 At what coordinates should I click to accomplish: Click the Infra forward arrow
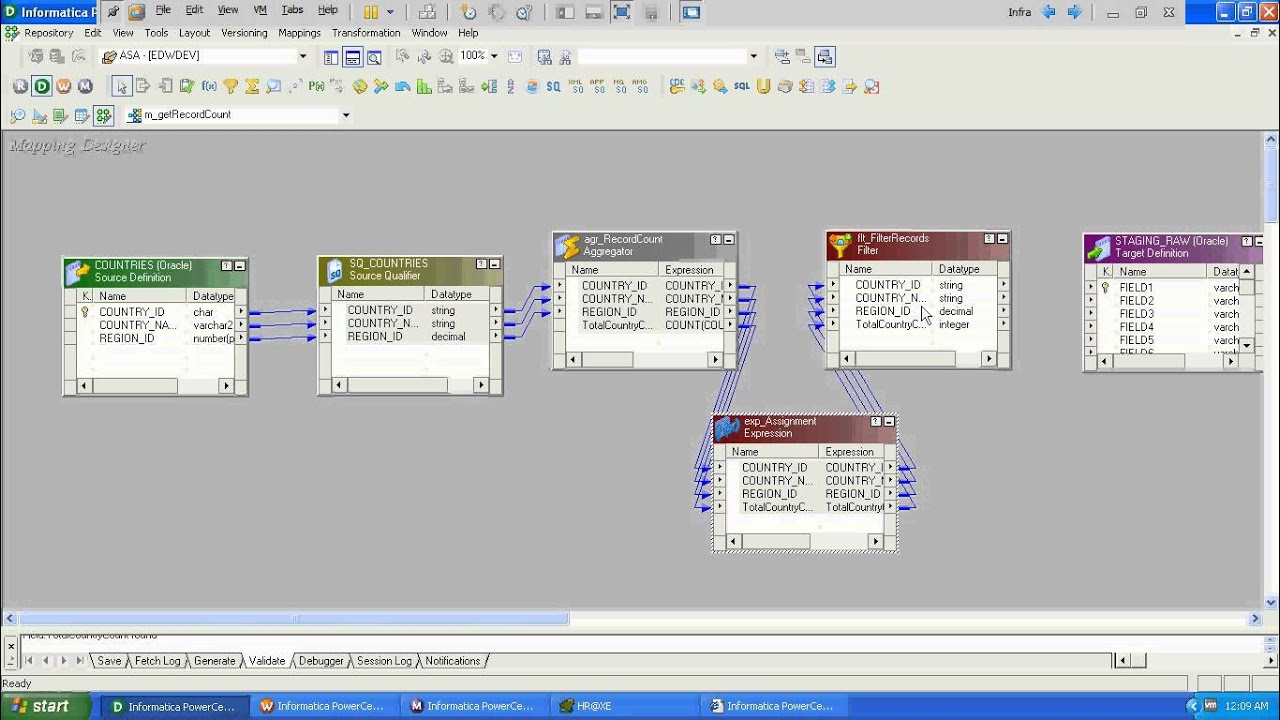tap(1075, 12)
